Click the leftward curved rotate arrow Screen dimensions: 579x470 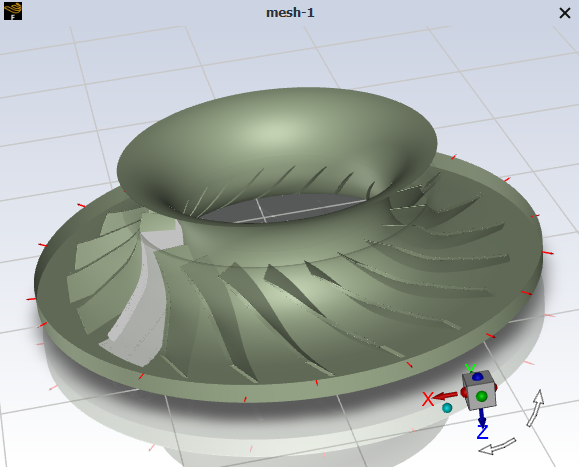[497, 447]
